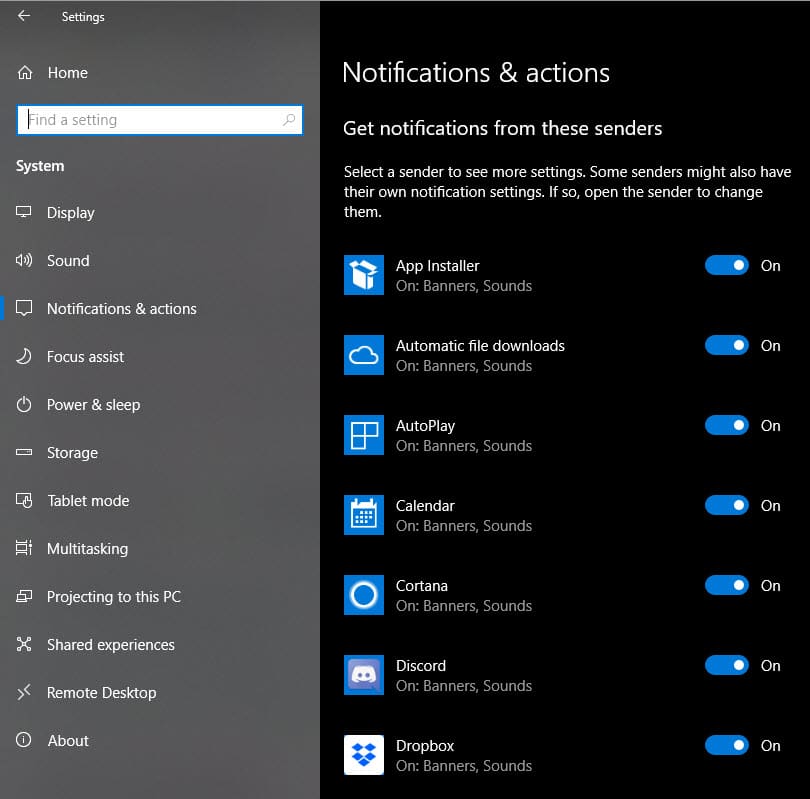Click the App Installer box icon

point(364,275)
